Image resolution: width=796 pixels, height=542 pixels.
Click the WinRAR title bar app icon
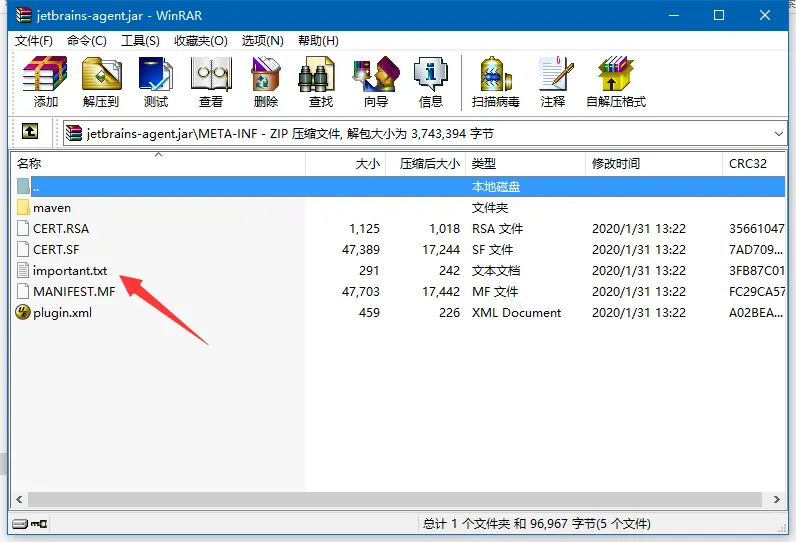pyautogui.click(x=23, y=15)
